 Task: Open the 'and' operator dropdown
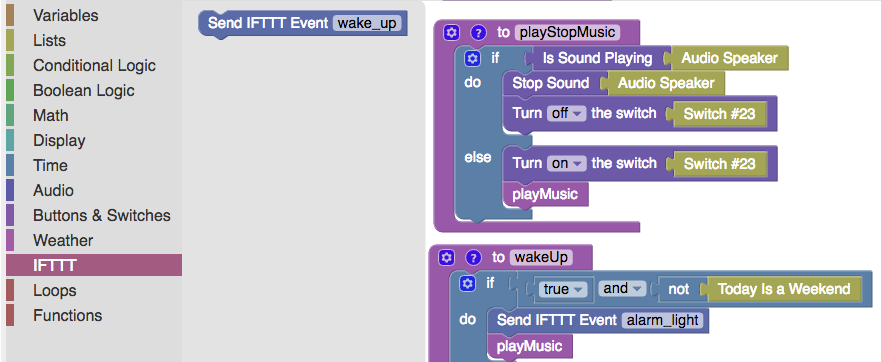[x=621, y=289]
